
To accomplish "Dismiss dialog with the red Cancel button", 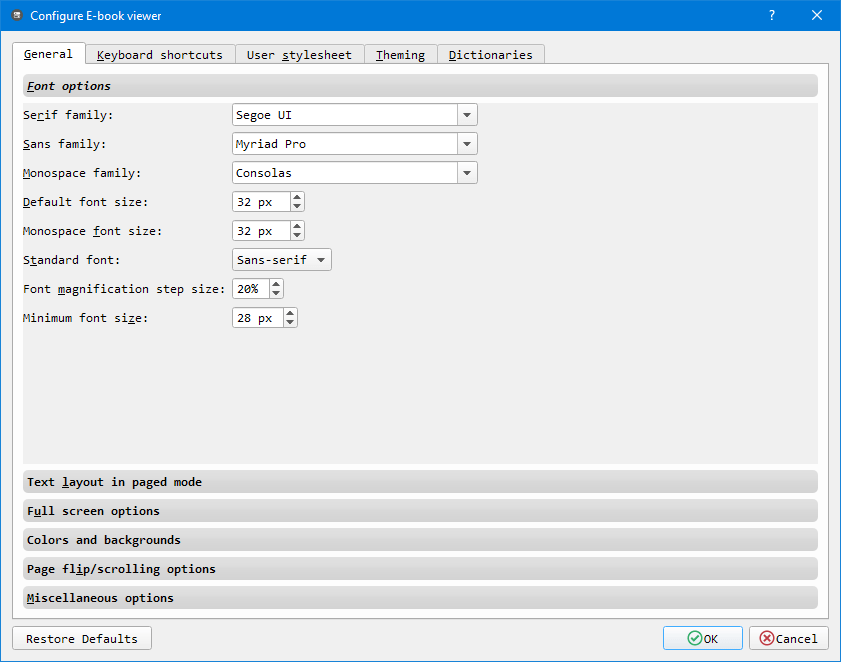I will pos(788,638).
